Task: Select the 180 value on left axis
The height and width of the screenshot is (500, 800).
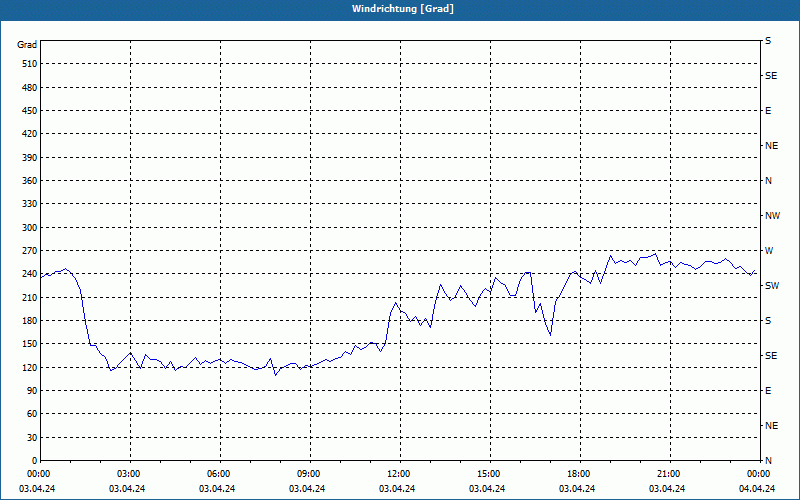Action: (x=30, y=321)
